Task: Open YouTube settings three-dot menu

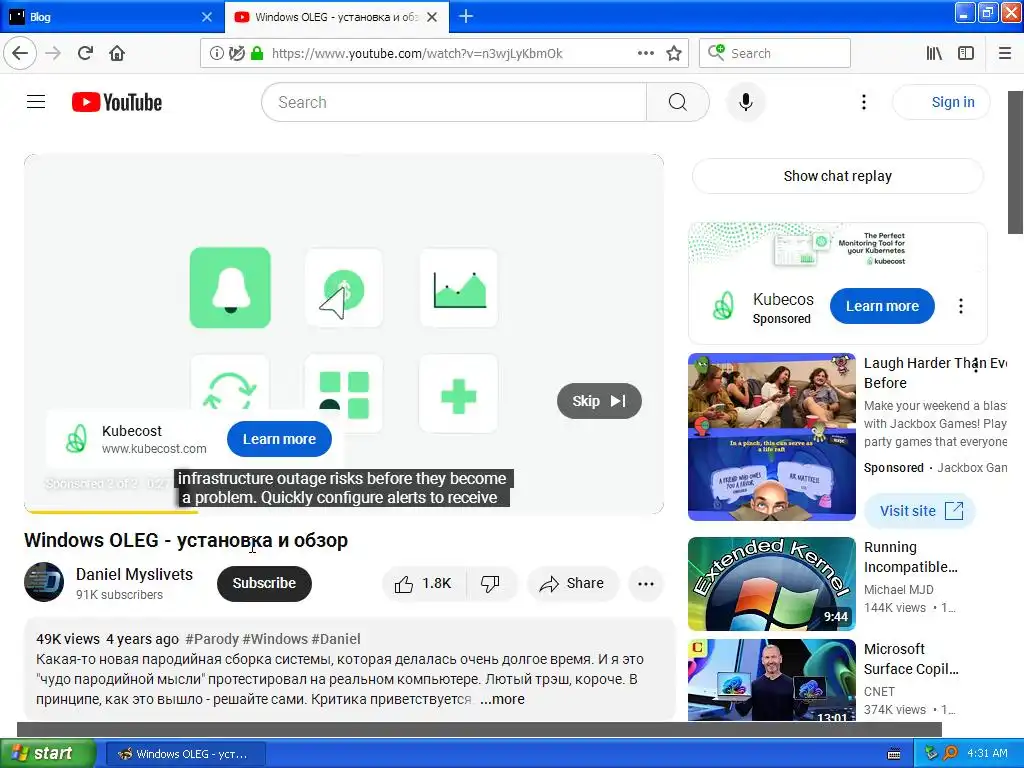Action: coord(863,102)
